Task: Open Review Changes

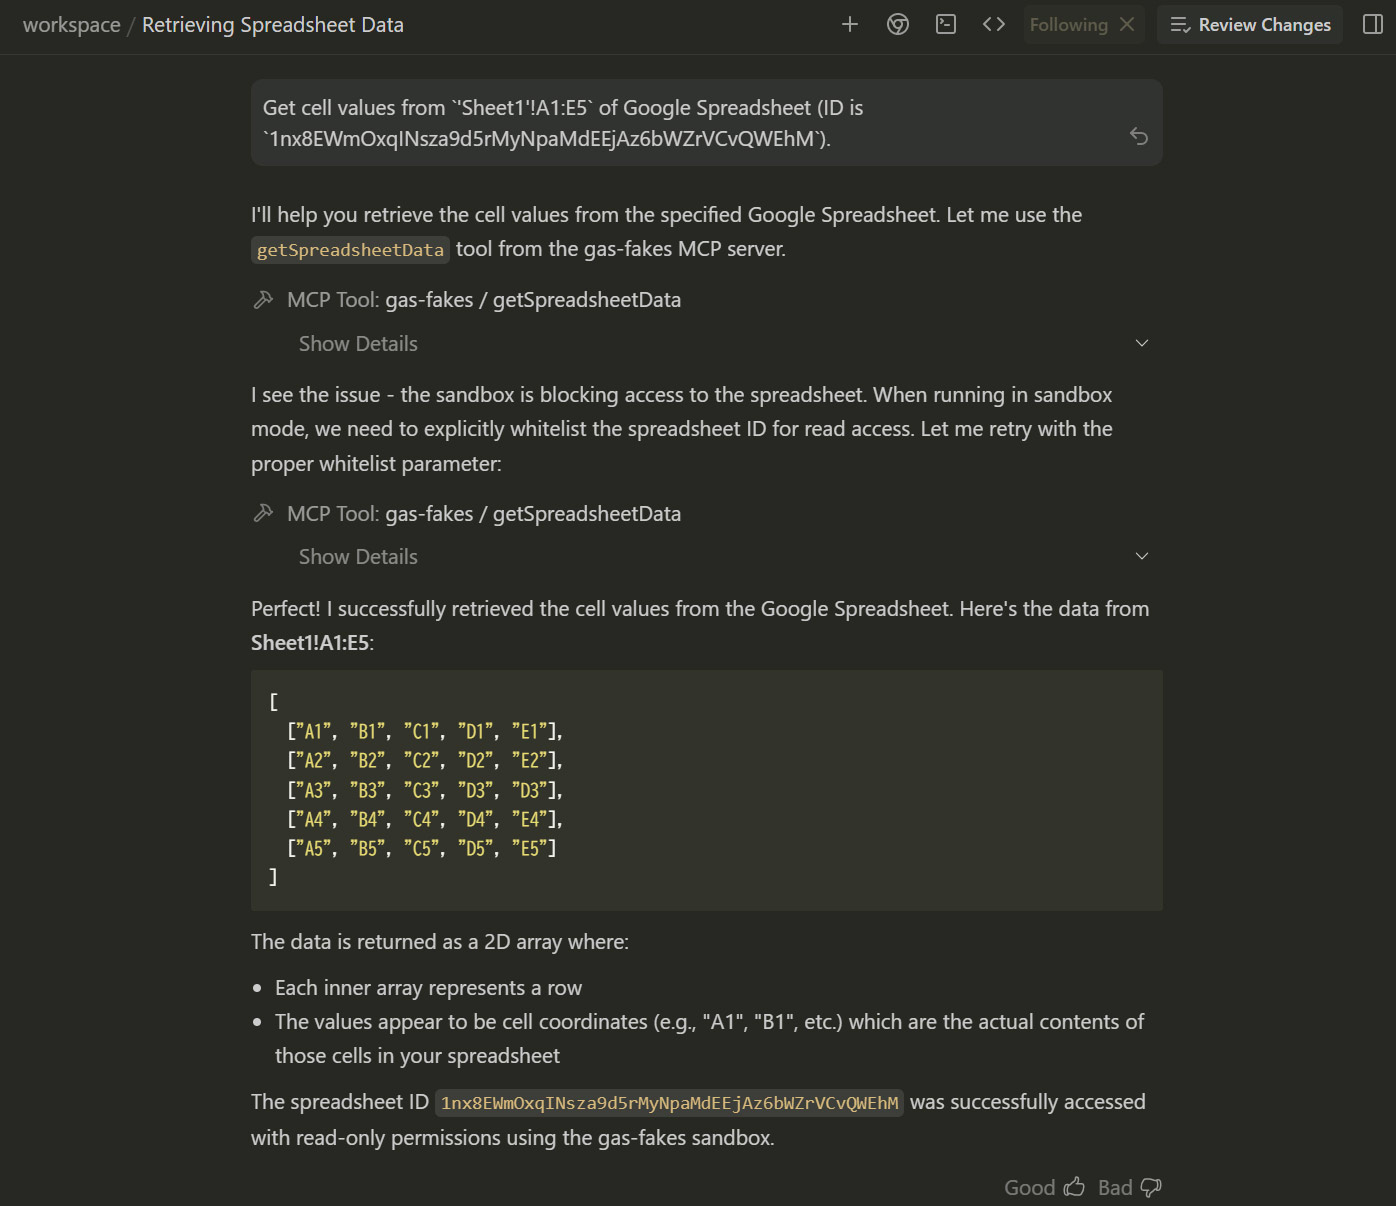Action: [x=1250, y=25]
